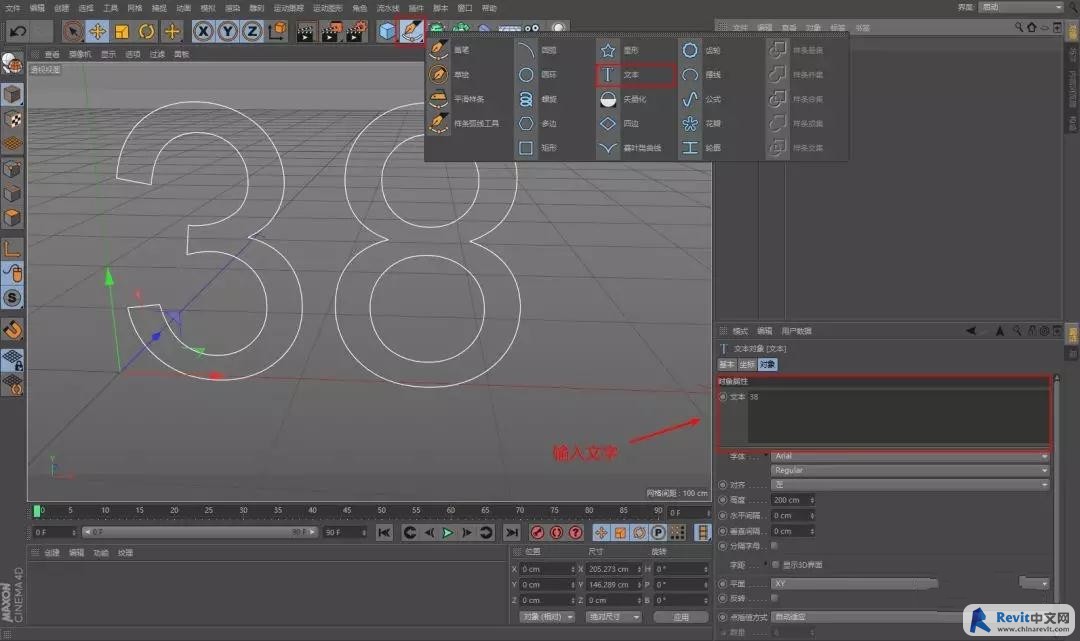This screenshot has width=1080, height=641.
Task: Click the green playhead marker at frame 0
Action: tap(37, 511)
